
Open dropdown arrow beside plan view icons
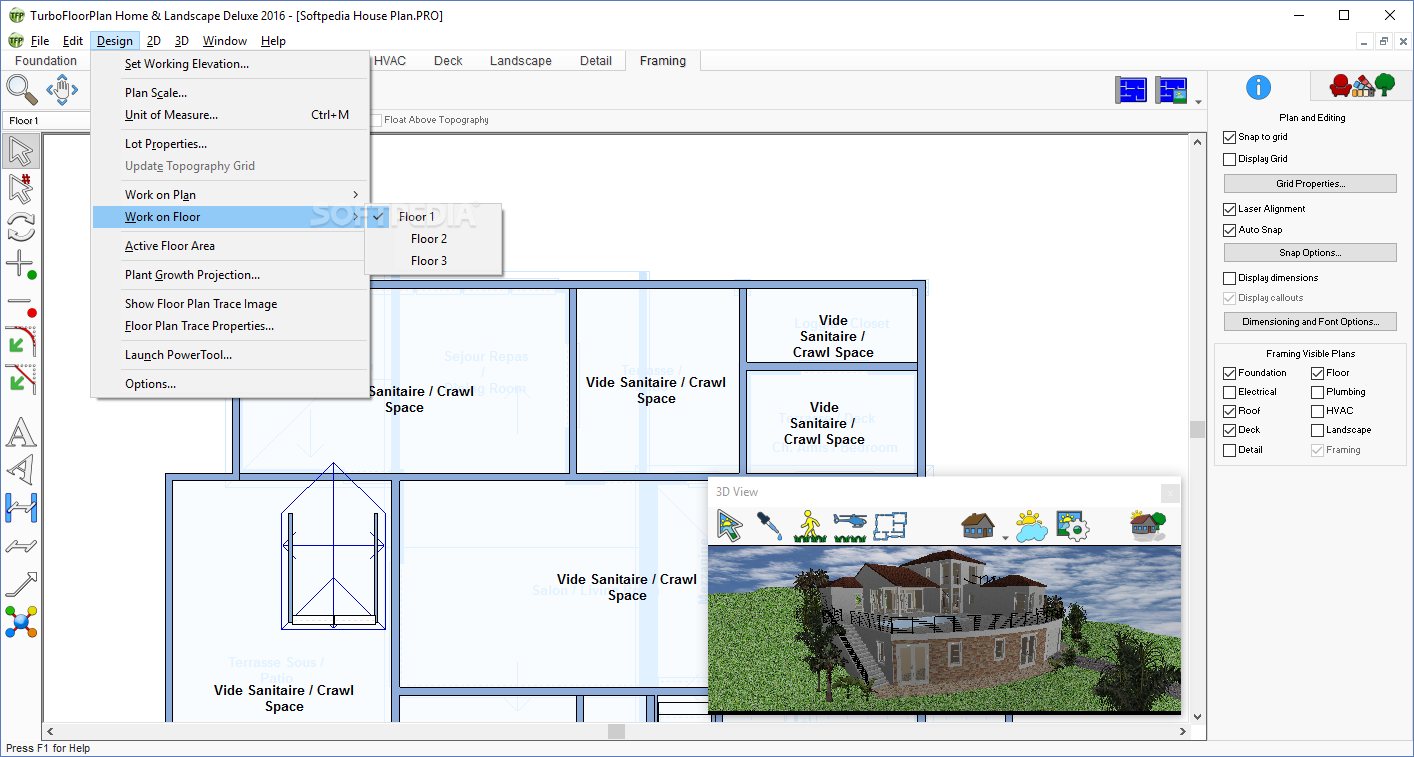point(1198,101)
